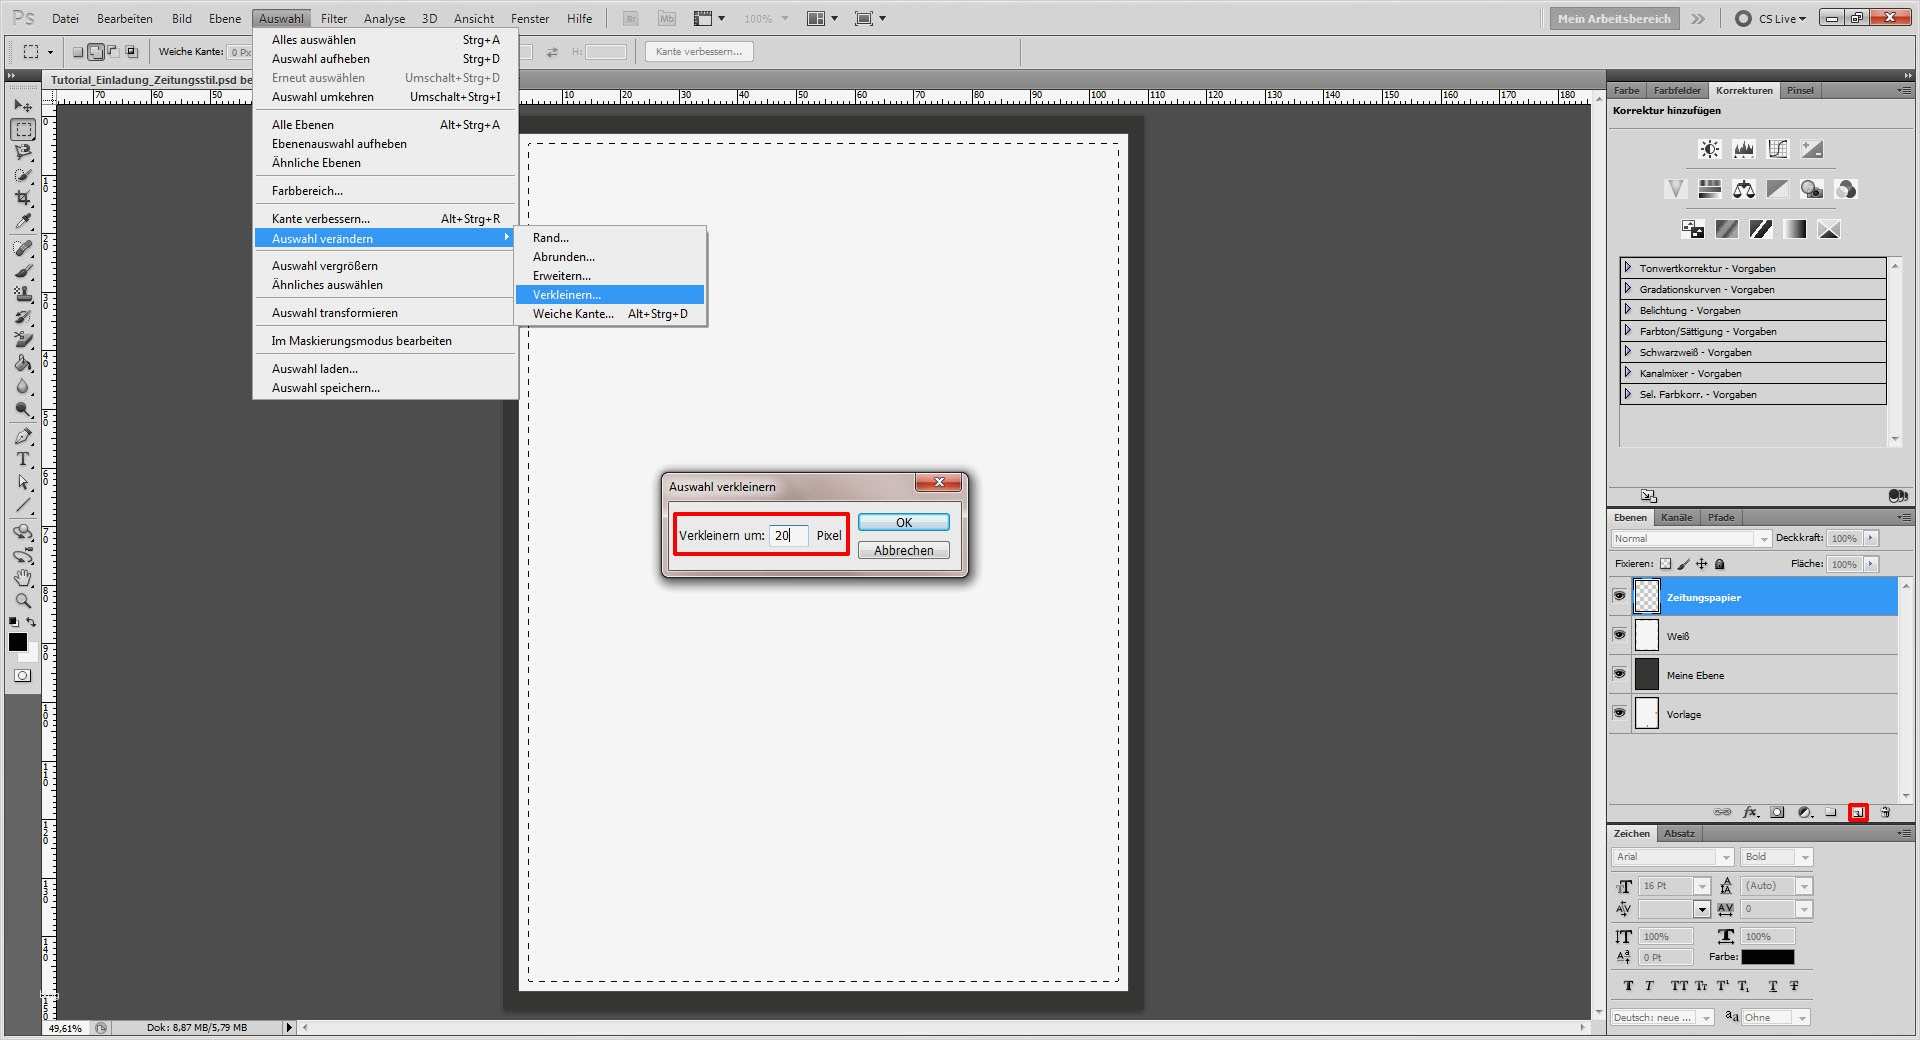This screenshot has height=1040, width=1920.
Task: Select the Eyedropper tool
Action: point(23,221)
